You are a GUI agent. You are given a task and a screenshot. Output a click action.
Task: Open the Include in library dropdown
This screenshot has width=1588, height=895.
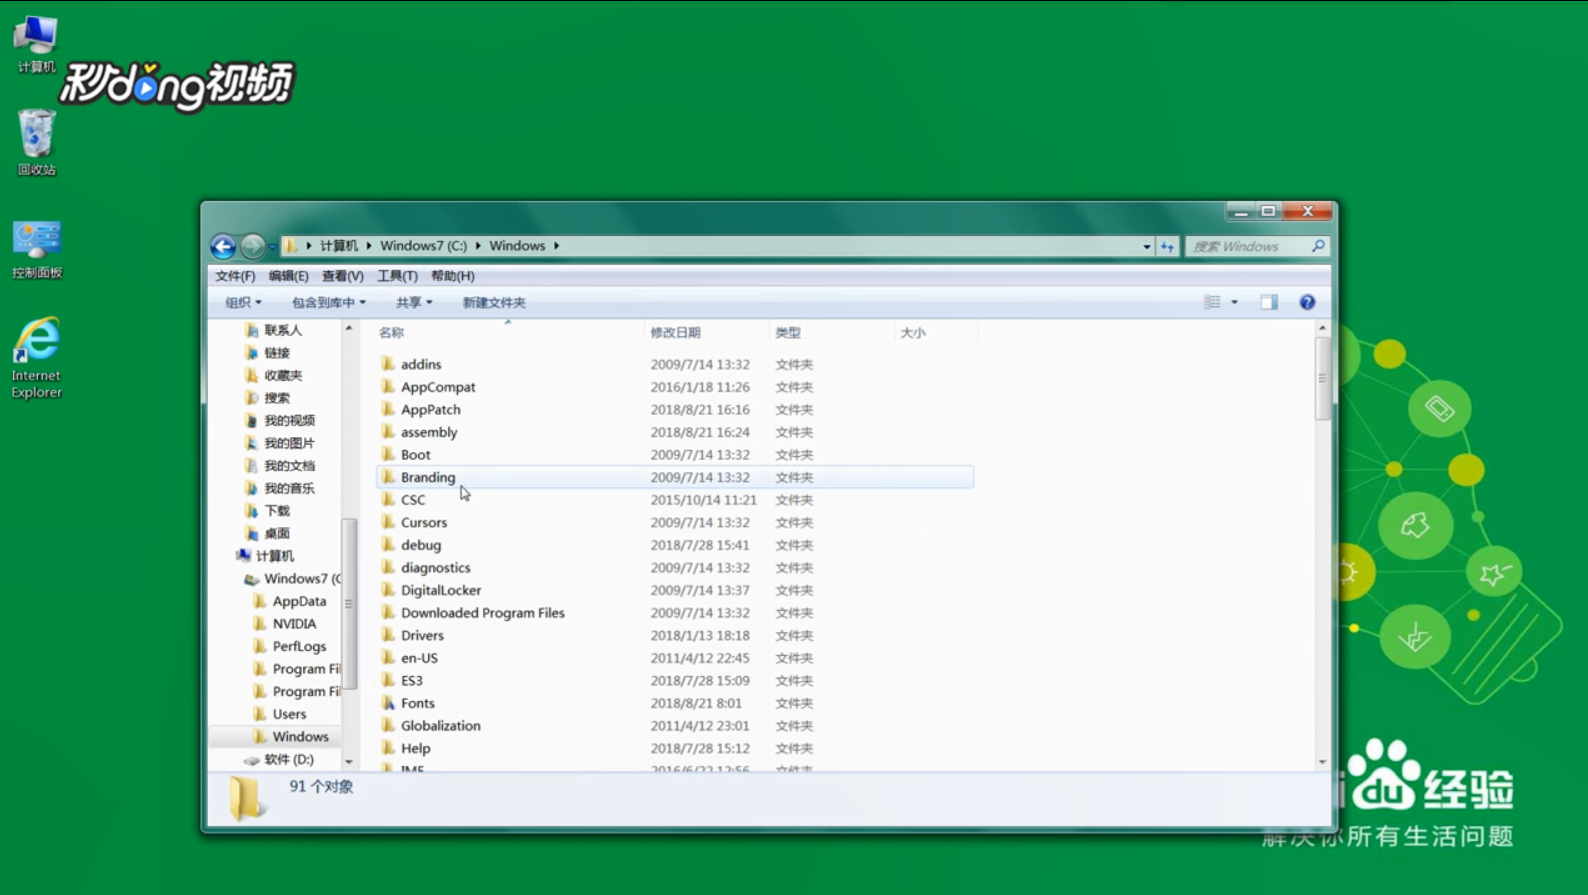(x=329, y=302)
